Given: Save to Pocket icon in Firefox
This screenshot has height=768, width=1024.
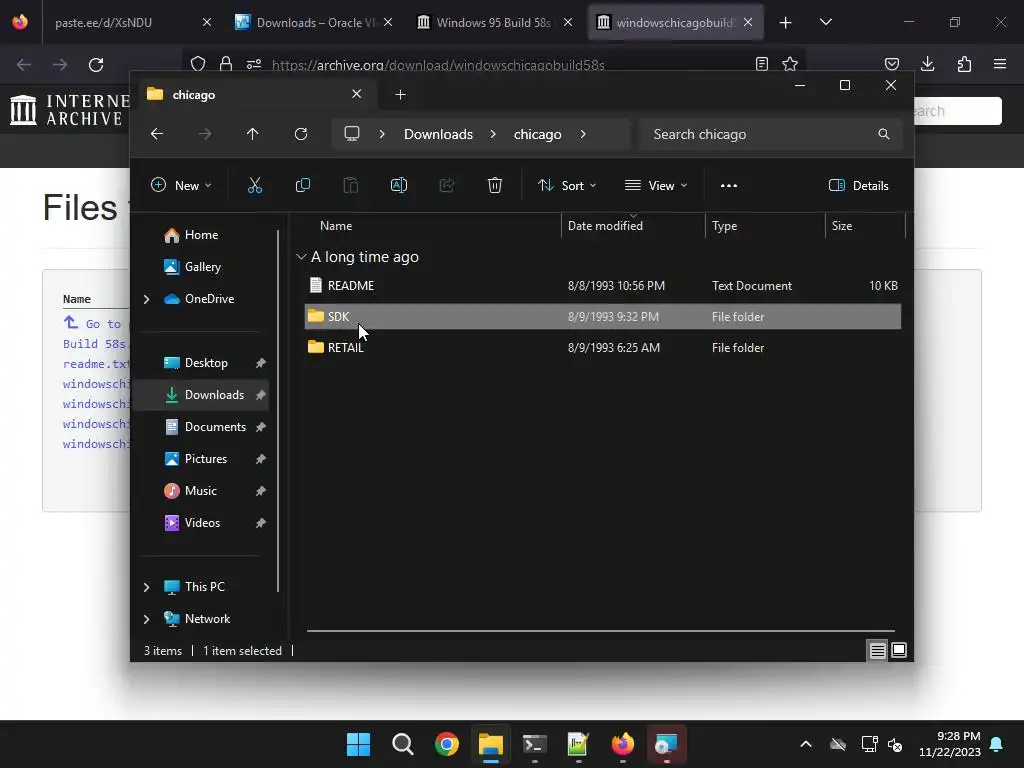Looking at the screenshot, I should pos(891,64).
